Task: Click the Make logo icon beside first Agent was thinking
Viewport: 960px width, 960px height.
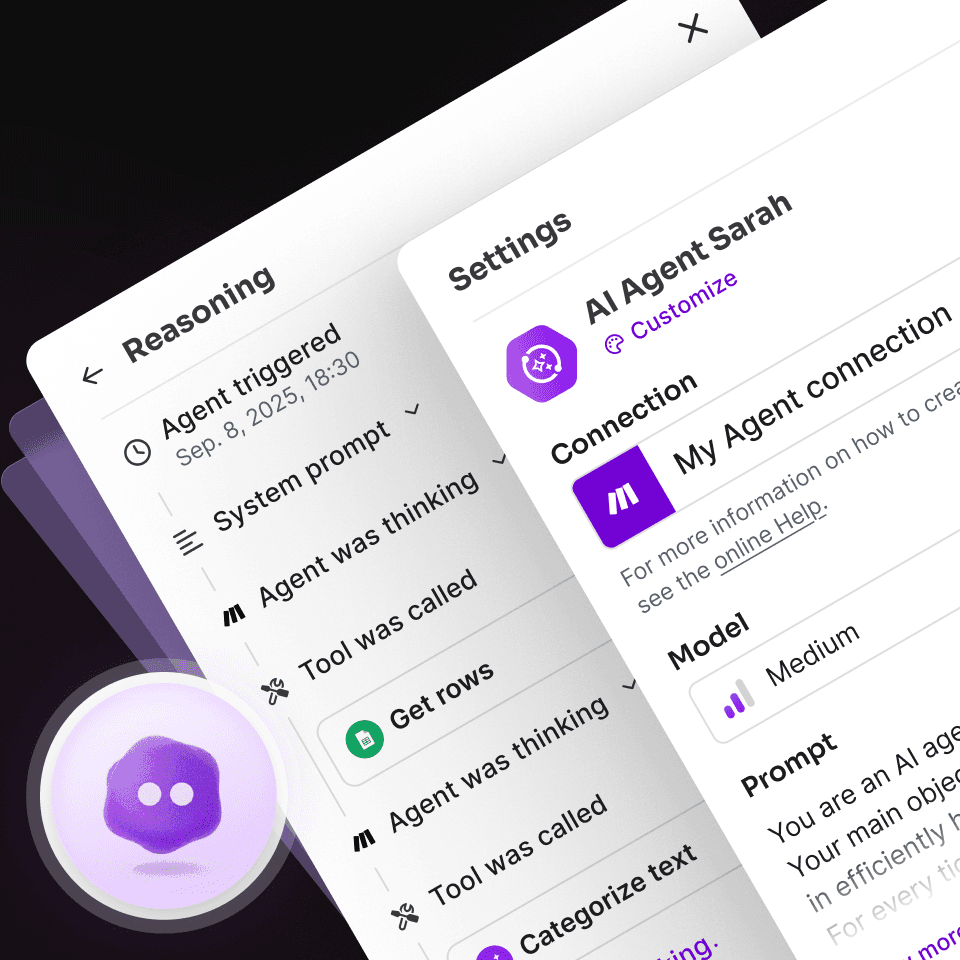Action: point(234,615)
